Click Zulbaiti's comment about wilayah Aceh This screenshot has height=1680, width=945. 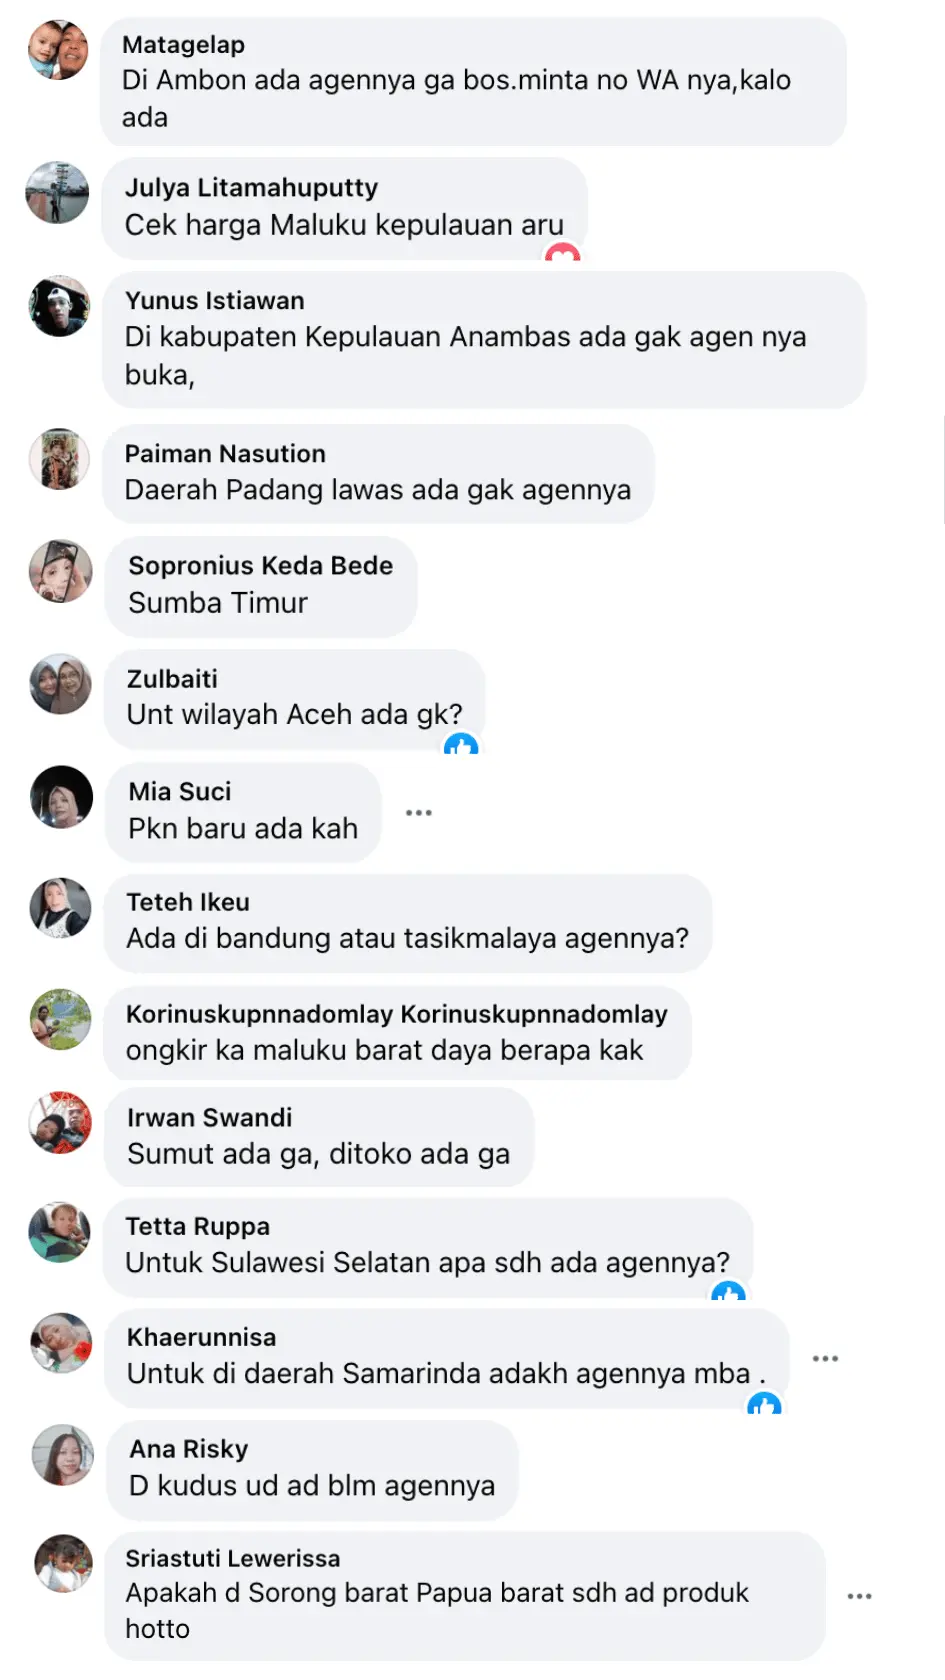(x=294, y=714)
